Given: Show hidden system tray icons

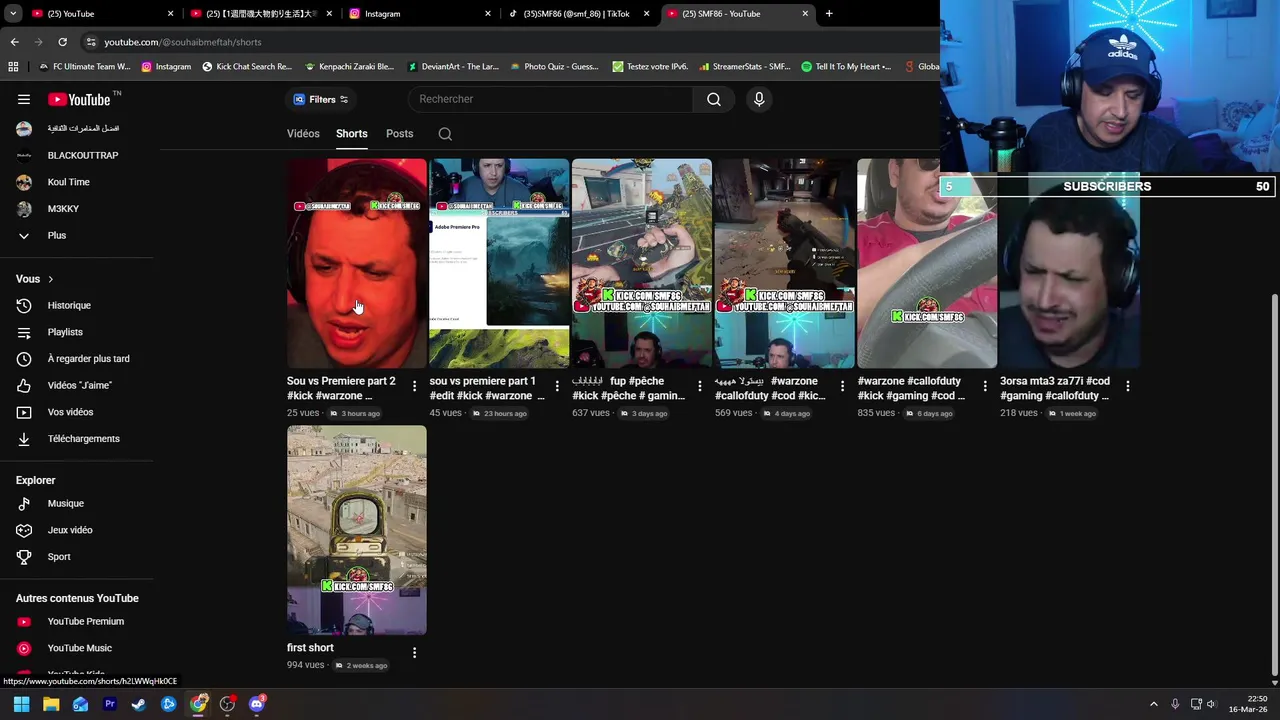Looking at the screenshot, I should [1153, 704].
